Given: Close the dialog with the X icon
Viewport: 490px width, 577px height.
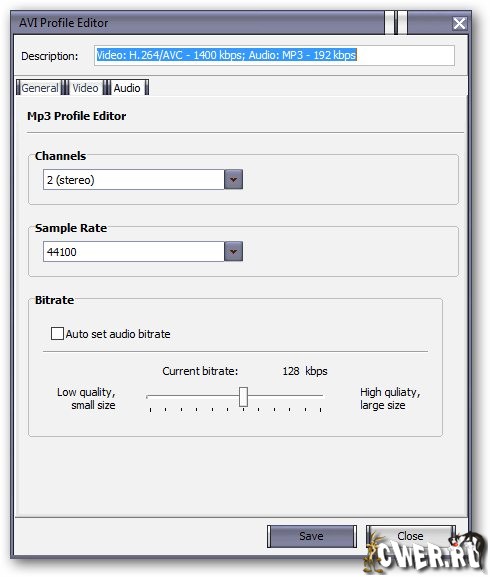Looking at the screenshot, I should point(459,23).
